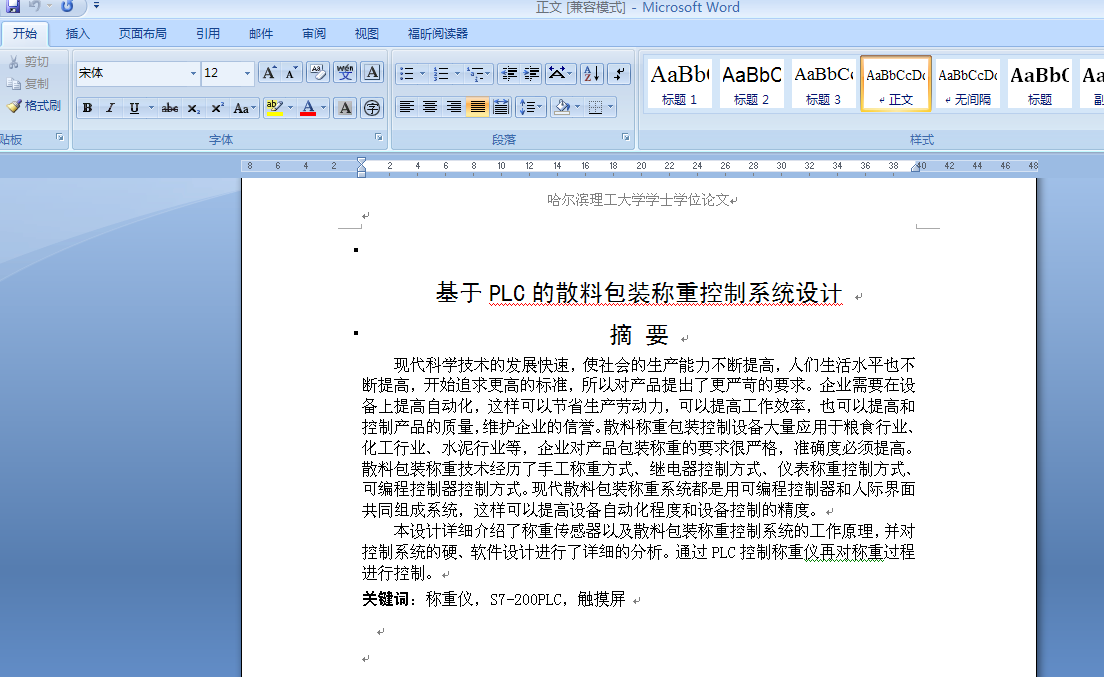Viewport: 1104px width, 677px height.
Task: Click the Shading paint bucket icon
Action: pyautogui.click(x=562, y=107)
